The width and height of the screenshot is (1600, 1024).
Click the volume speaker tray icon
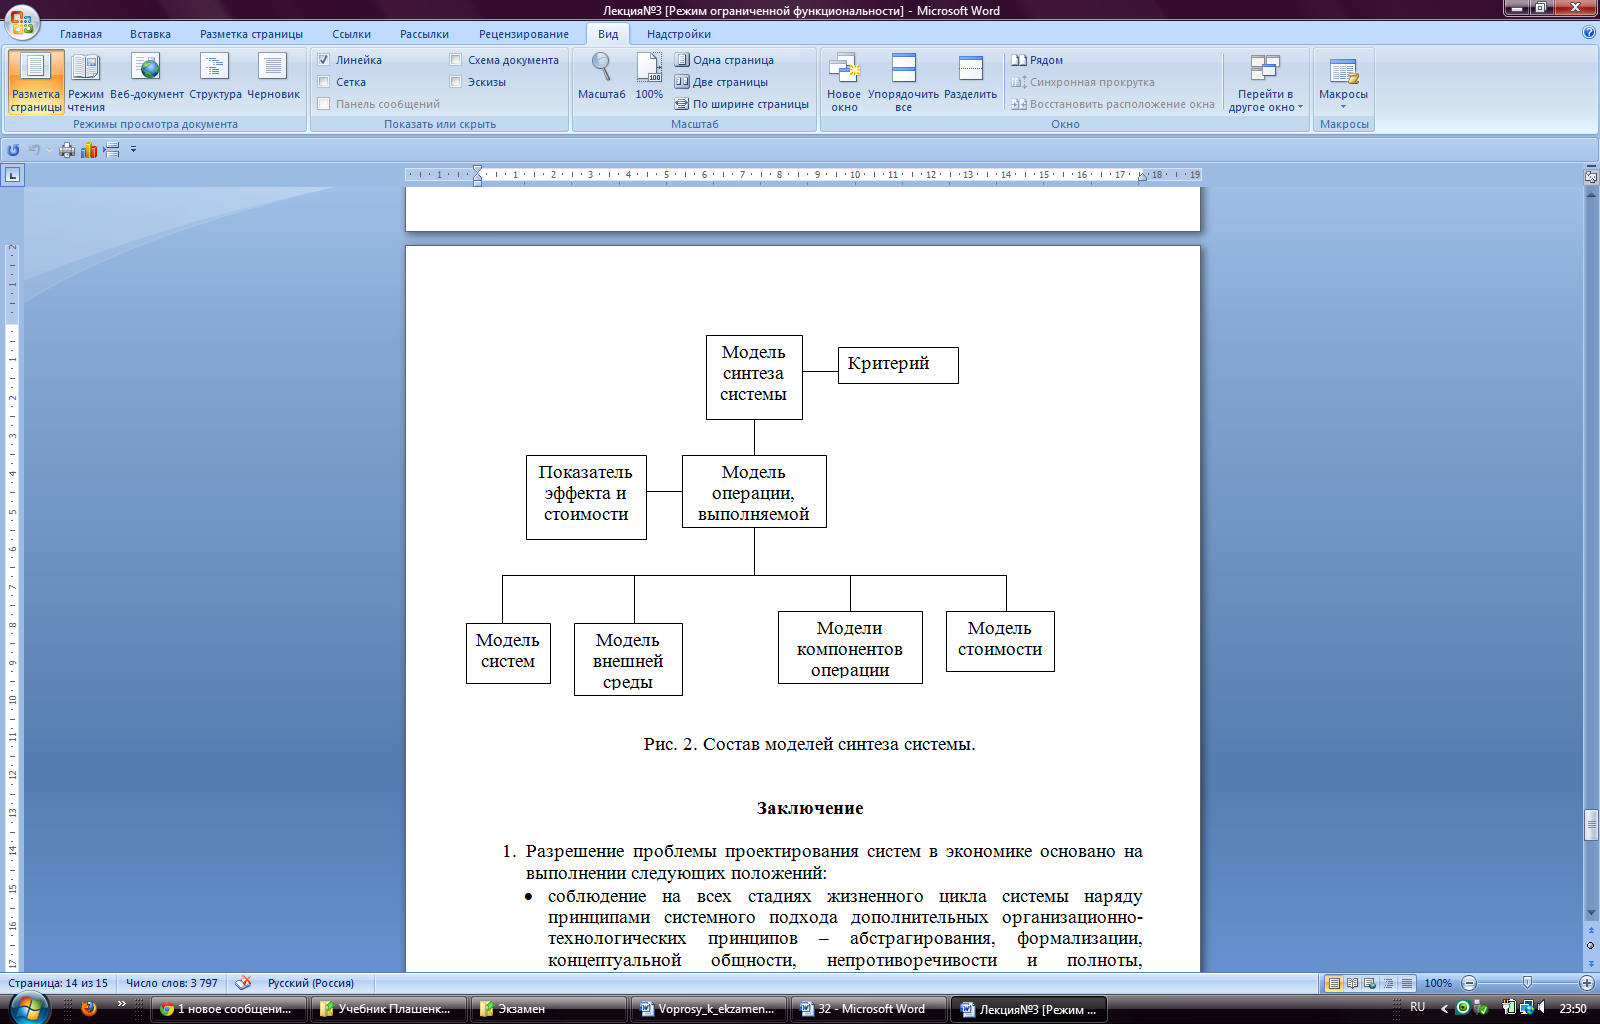(1541, 1008)
